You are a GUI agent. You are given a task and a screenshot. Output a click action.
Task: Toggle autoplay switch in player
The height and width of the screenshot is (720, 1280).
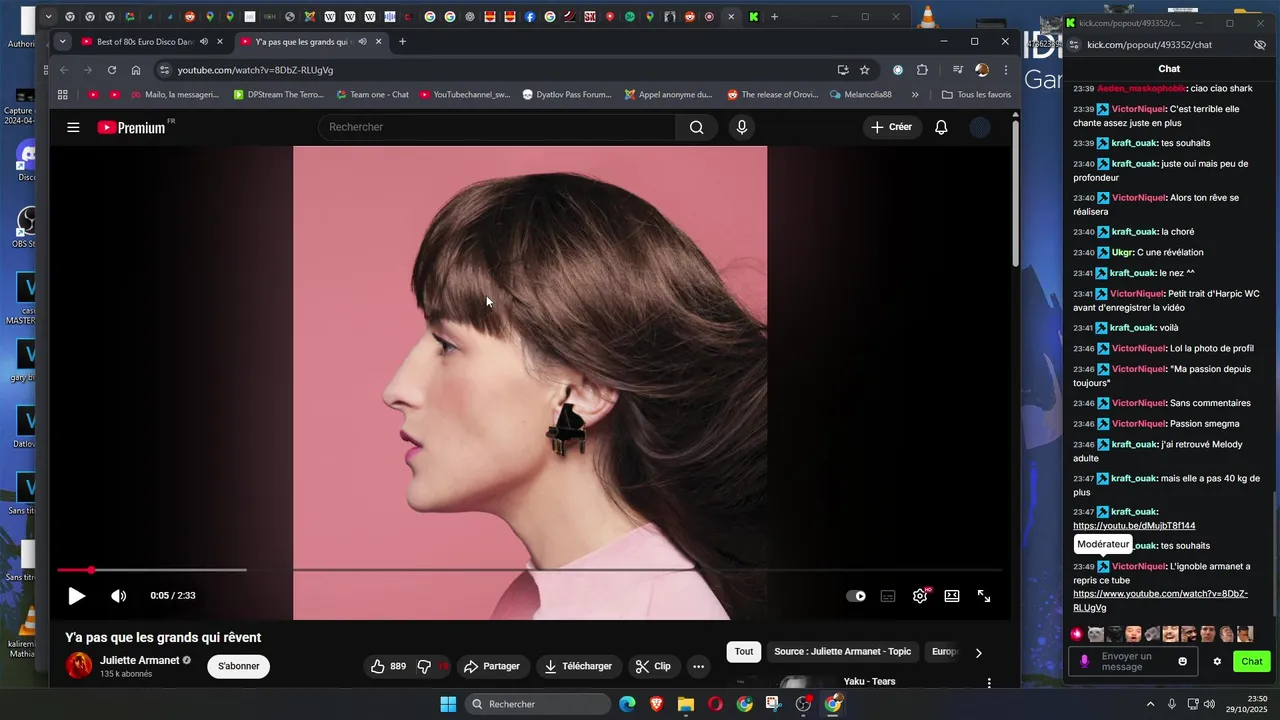(856, 596)
